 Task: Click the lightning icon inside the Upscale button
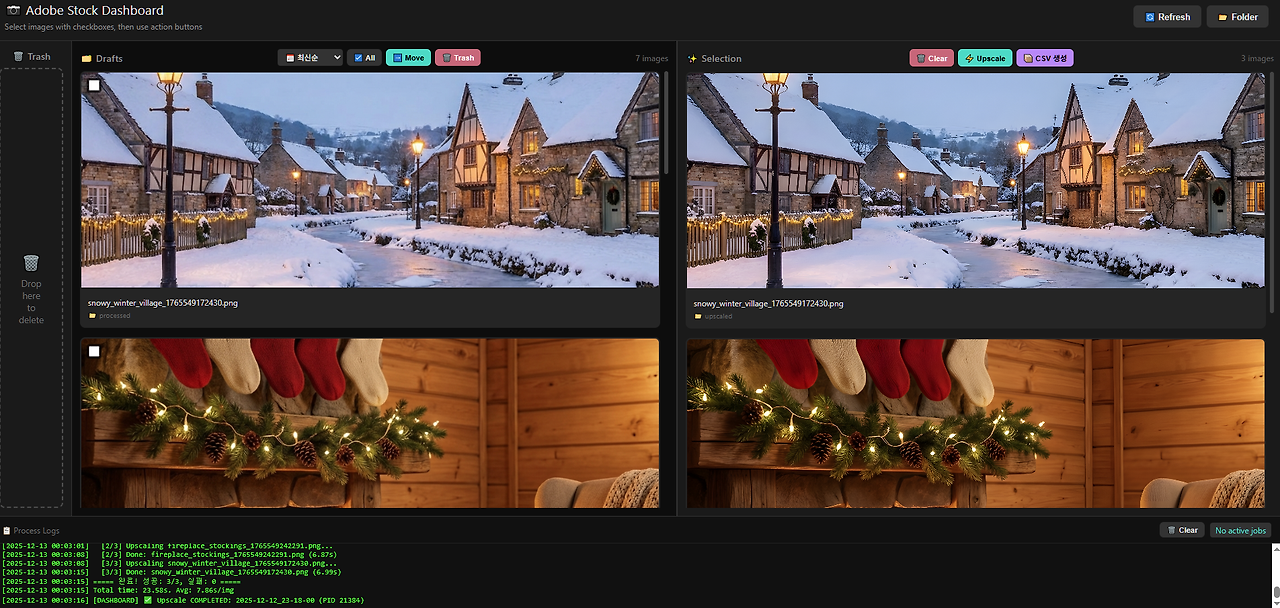pyautogui.click(x=969, y=57)
